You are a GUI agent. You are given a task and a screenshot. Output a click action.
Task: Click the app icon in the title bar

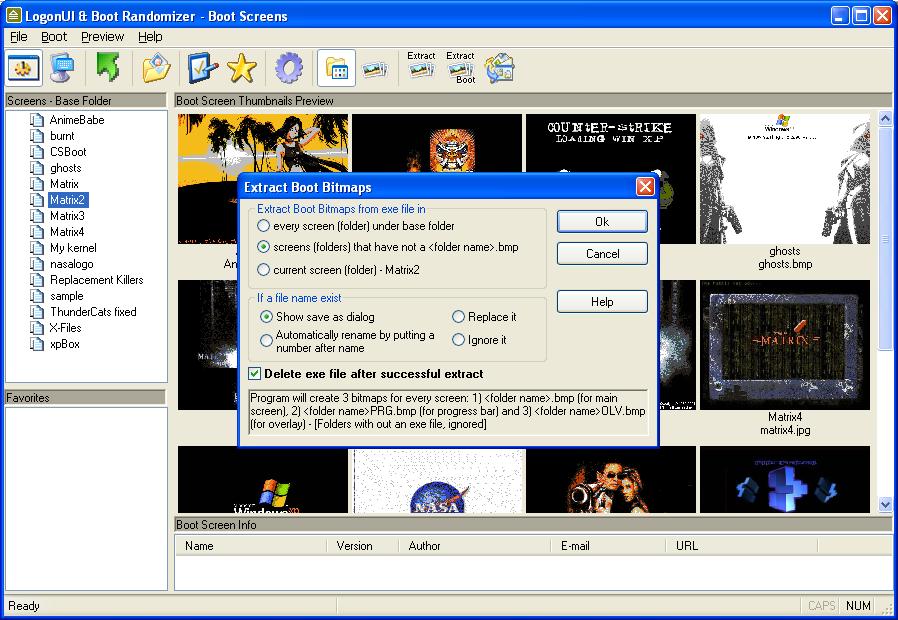coord(13,15)
